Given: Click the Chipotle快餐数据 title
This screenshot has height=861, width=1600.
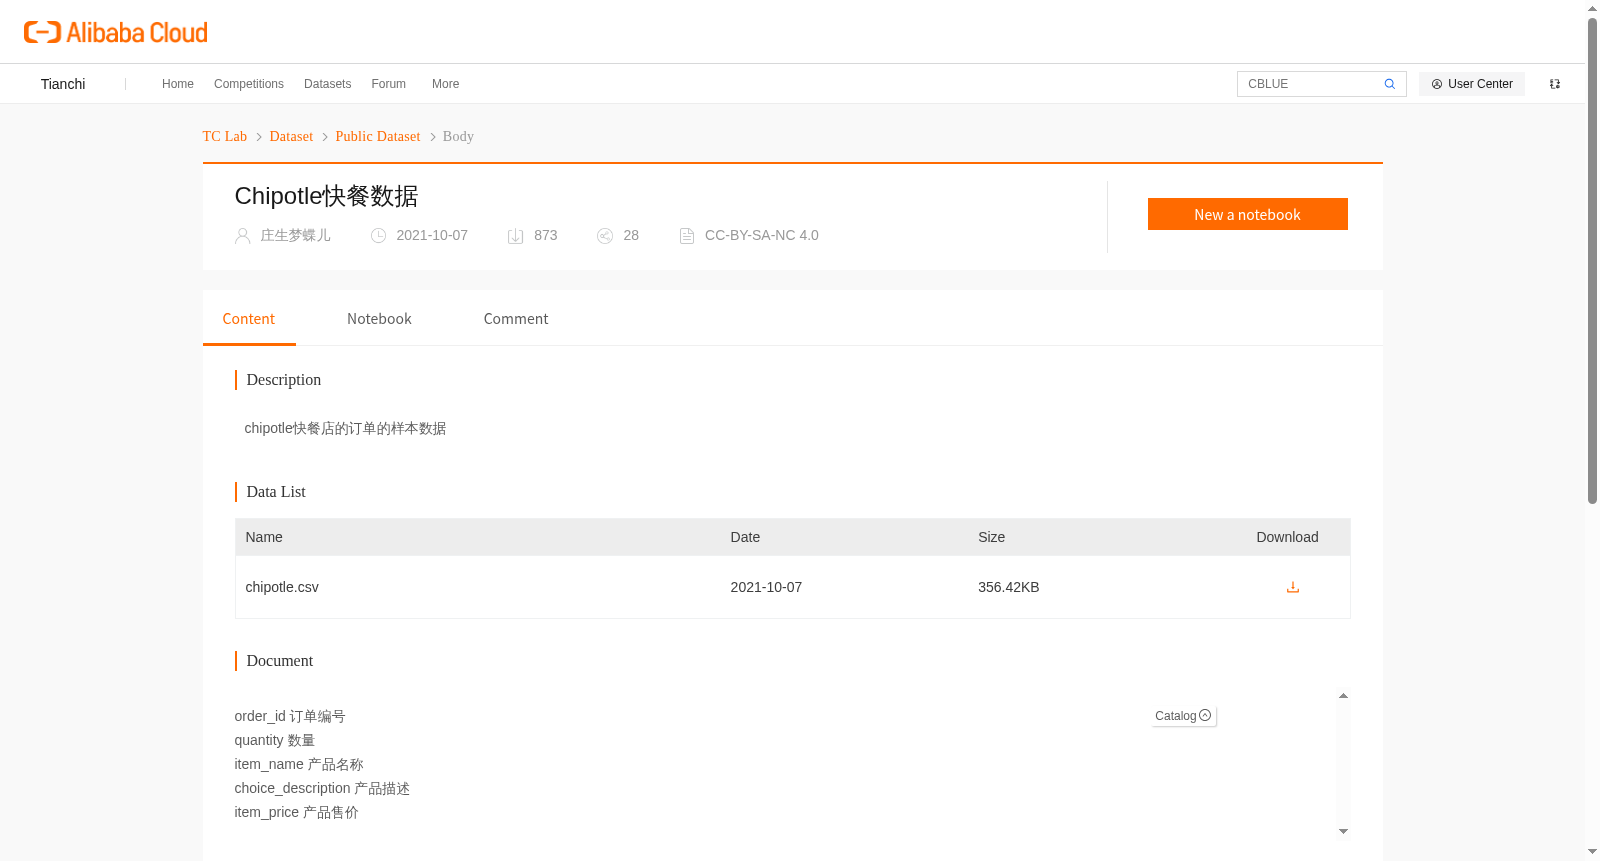Looking at the screenshot, I should point(326,196).
